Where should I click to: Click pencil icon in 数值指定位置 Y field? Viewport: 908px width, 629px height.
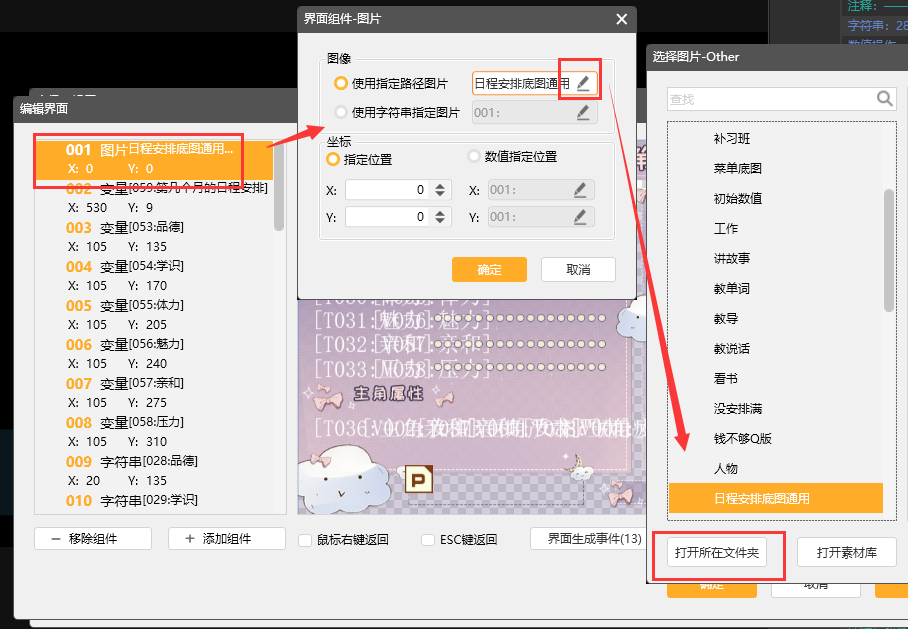pos(580,217)
